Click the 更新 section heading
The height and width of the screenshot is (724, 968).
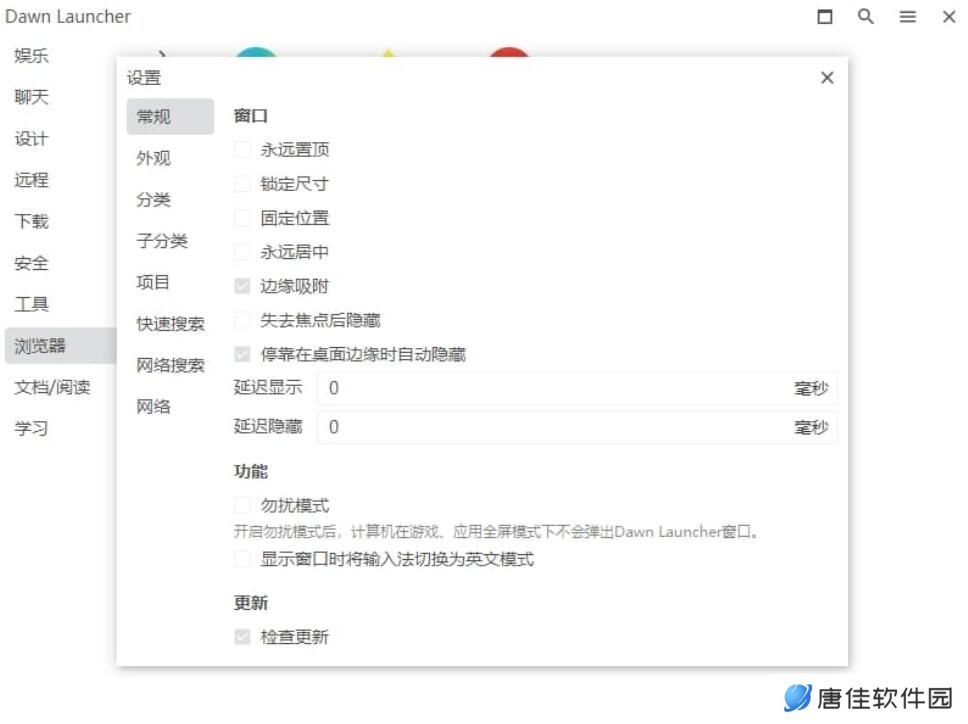[251, 603]
